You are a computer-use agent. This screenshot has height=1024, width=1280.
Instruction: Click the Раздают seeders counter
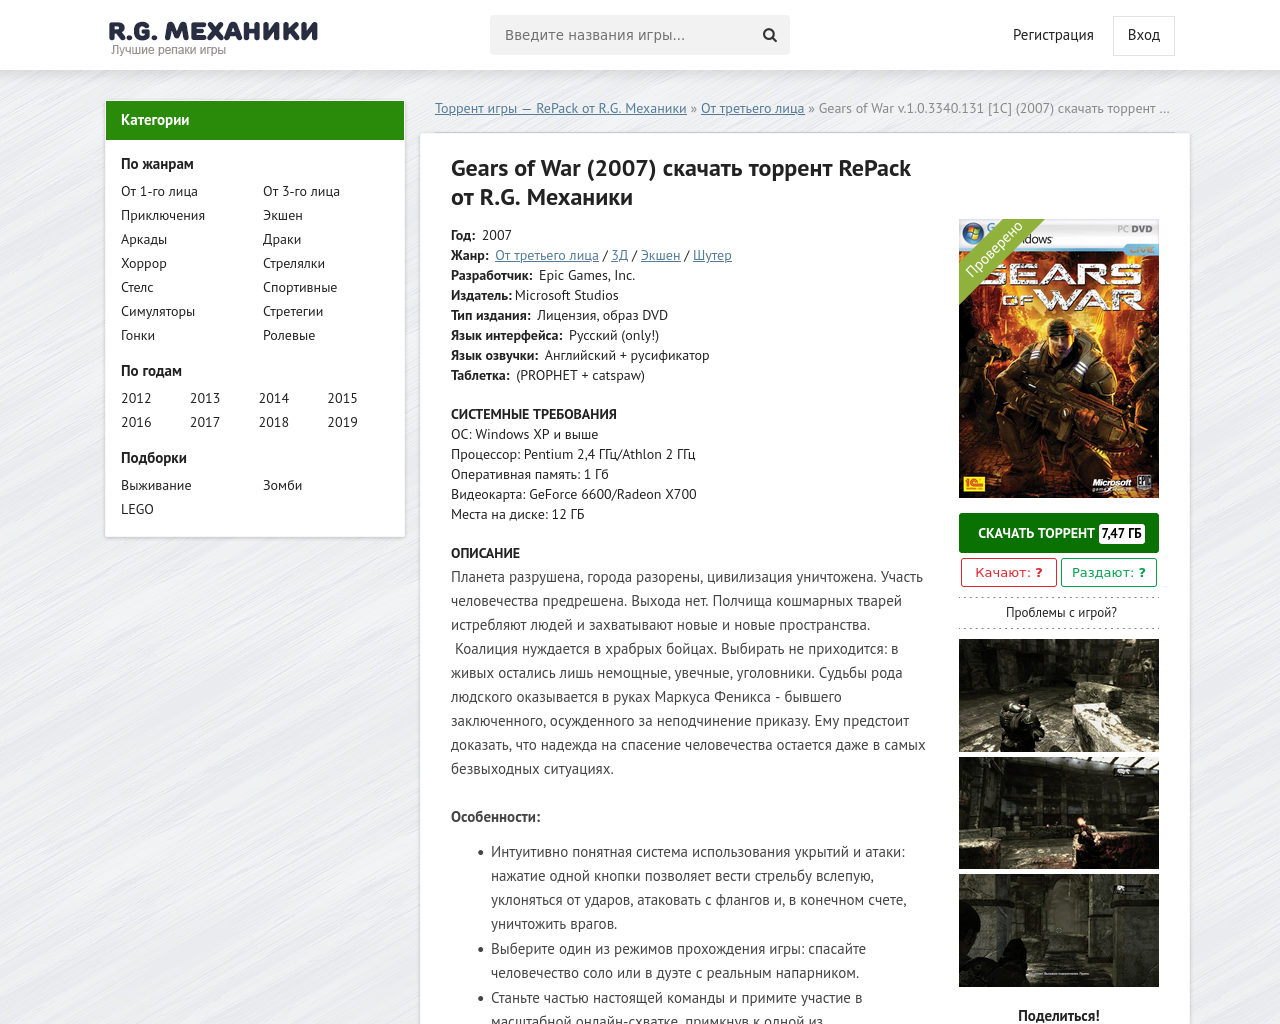(x=1109, y=572)
